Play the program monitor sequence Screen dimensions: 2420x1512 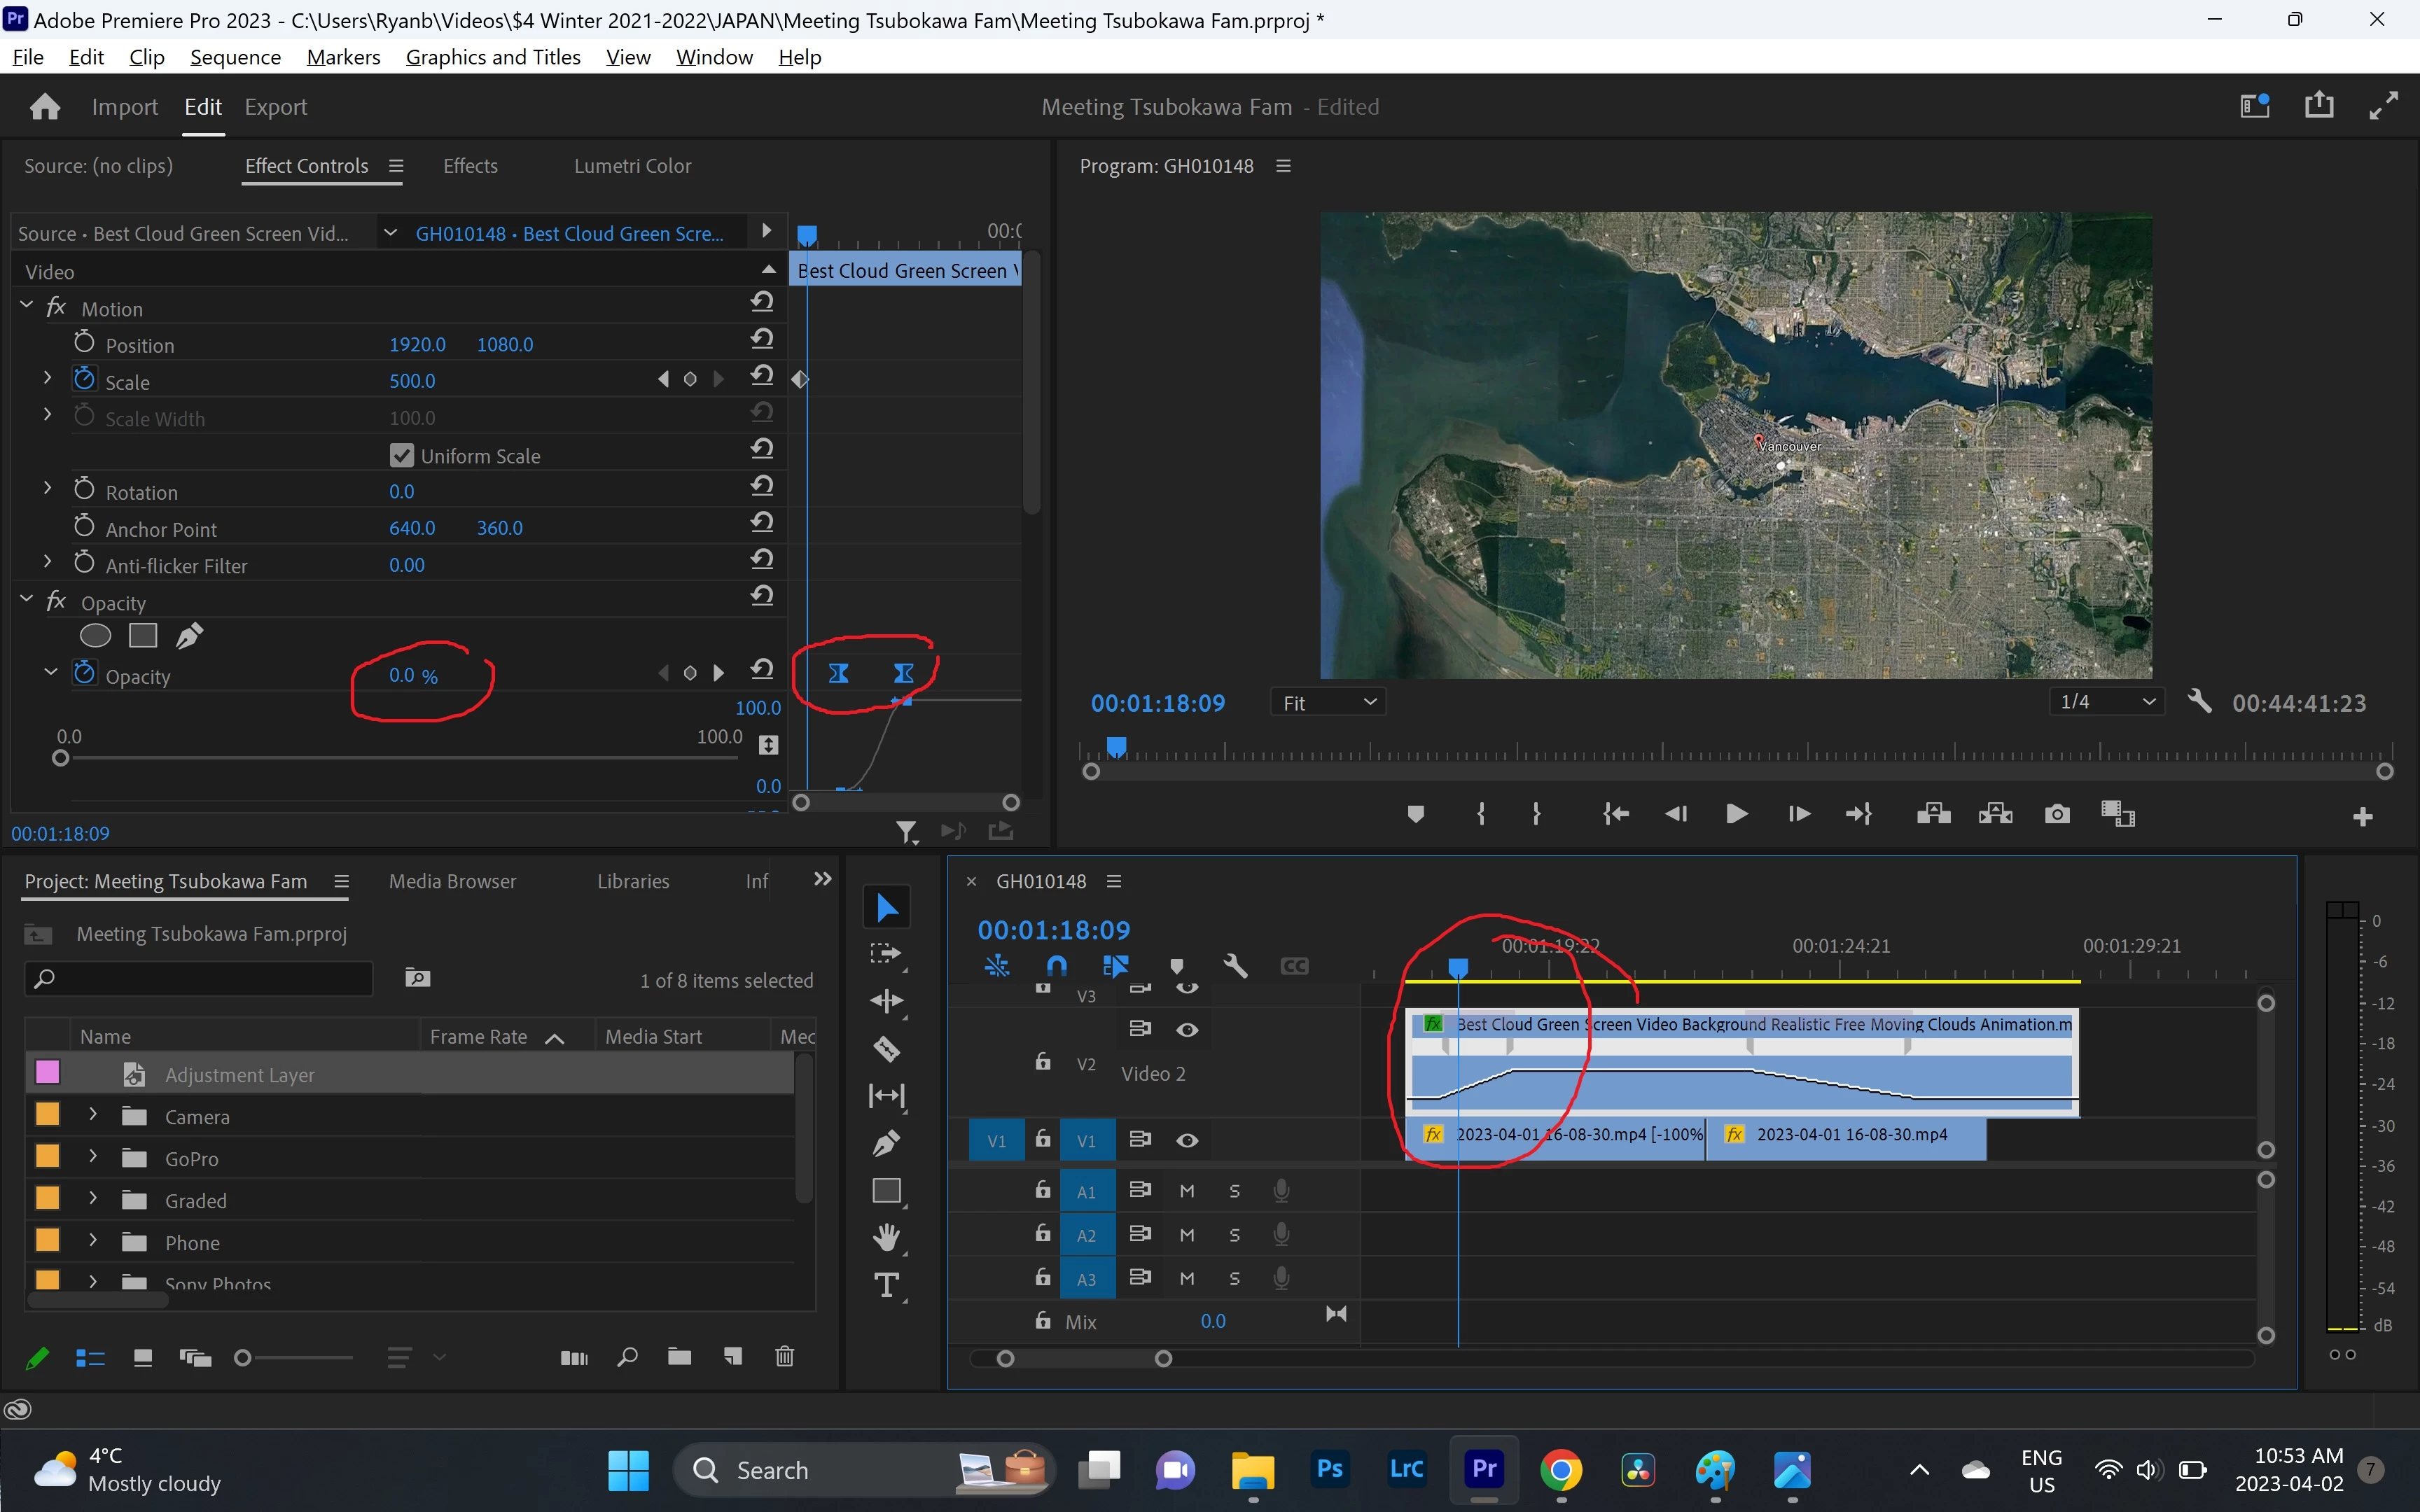click(1736, 814)
